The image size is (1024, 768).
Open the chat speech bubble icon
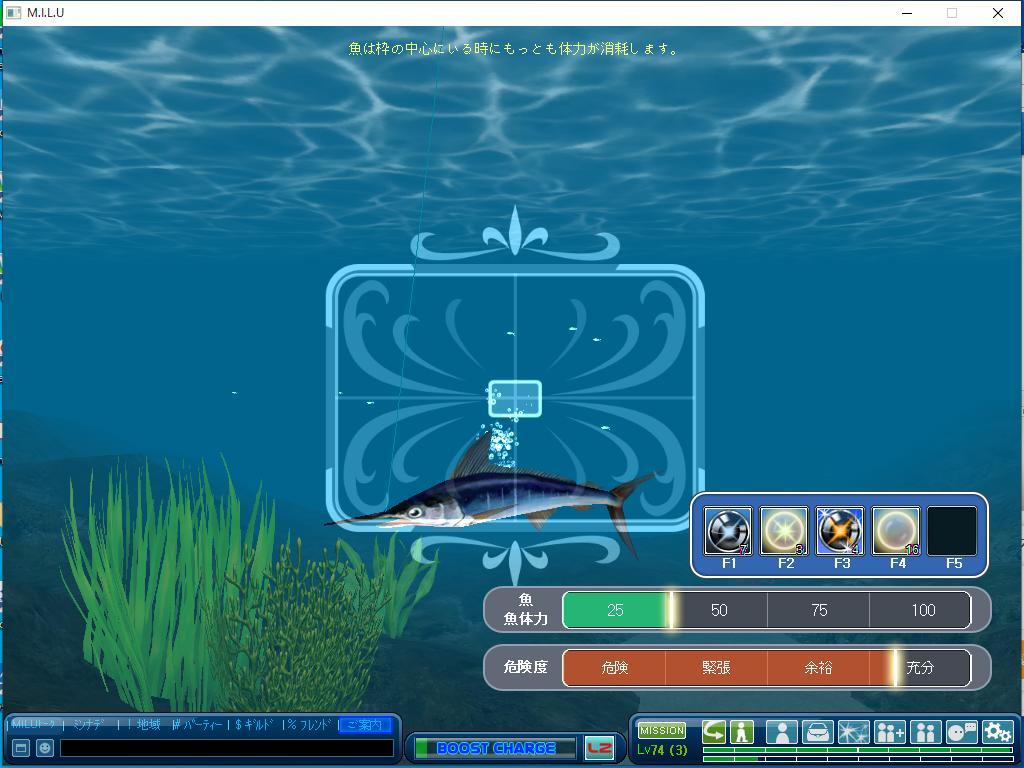tap(961, 732)
